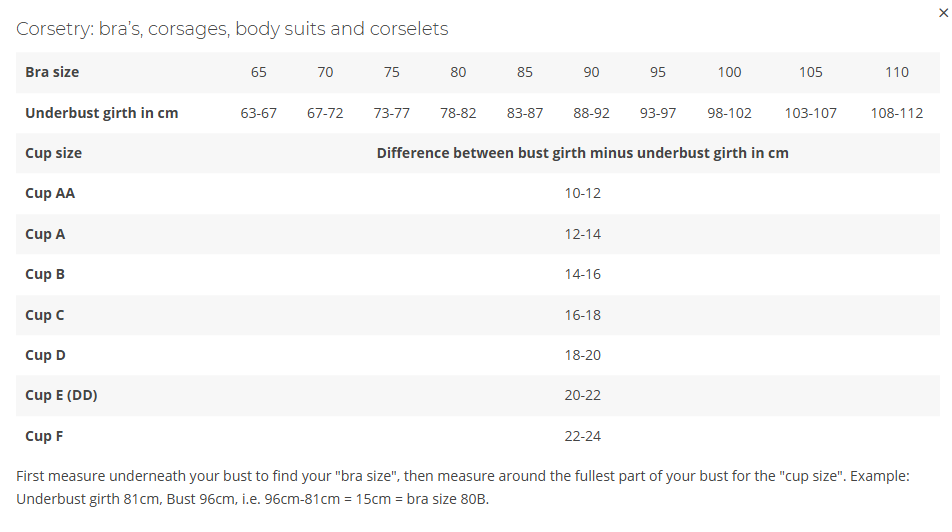Click the measuring instructions paragraph

(x=462, y=487)
